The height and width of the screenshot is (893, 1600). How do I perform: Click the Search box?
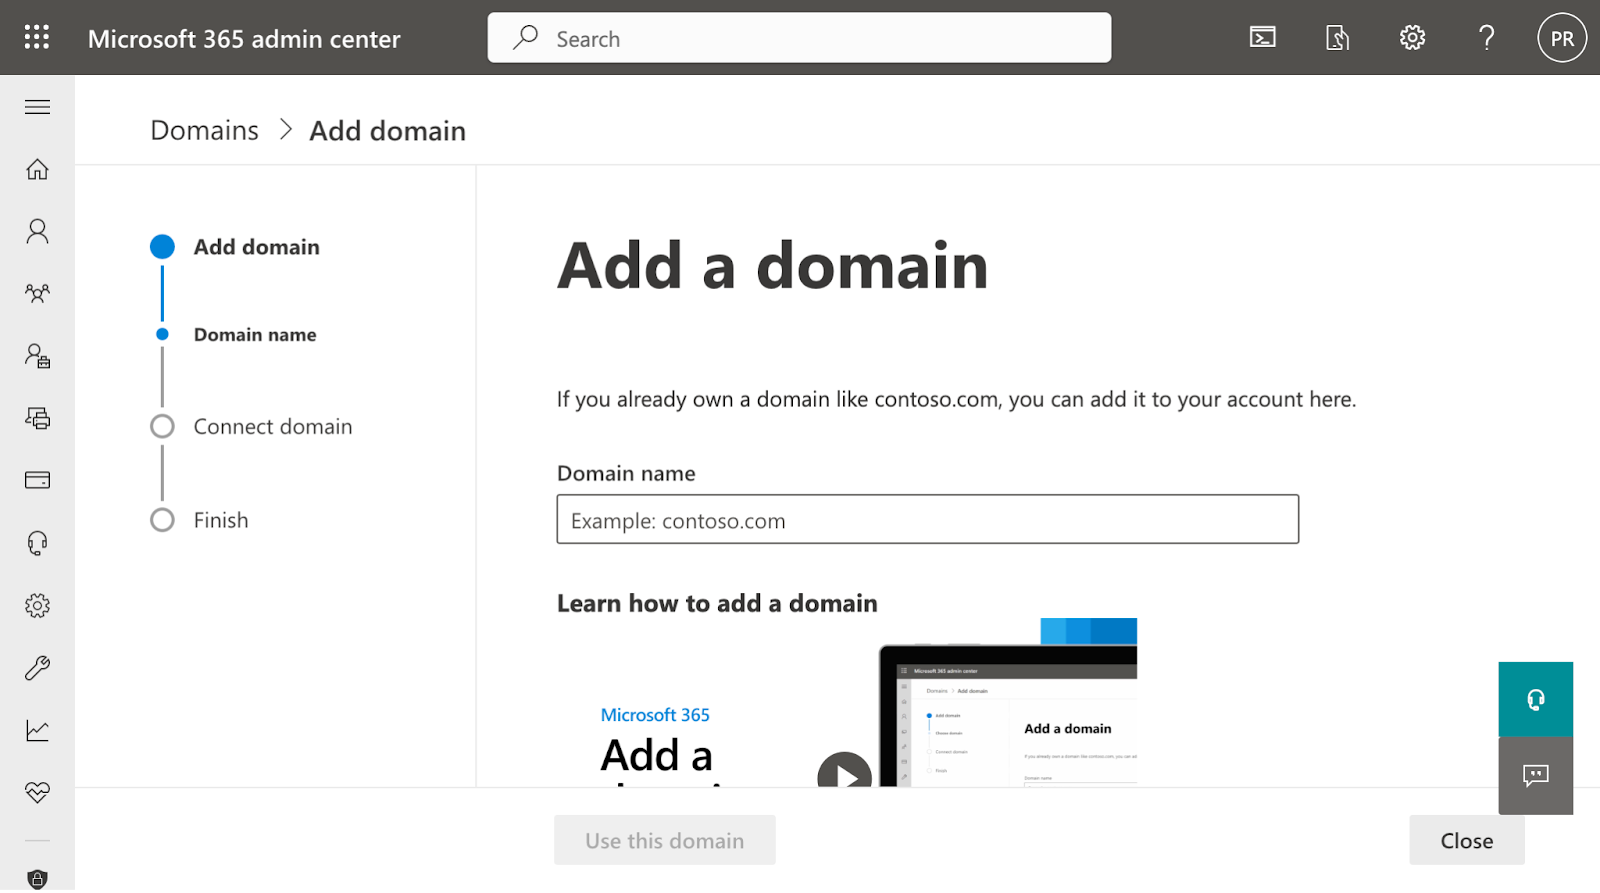(x=799, y=38)
